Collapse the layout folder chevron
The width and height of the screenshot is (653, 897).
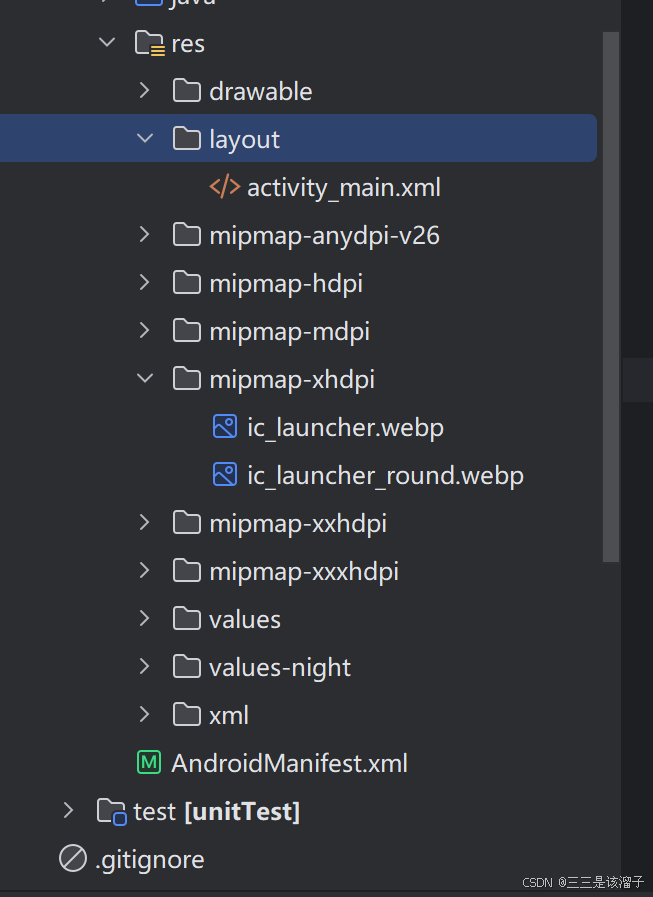point(145,139)
